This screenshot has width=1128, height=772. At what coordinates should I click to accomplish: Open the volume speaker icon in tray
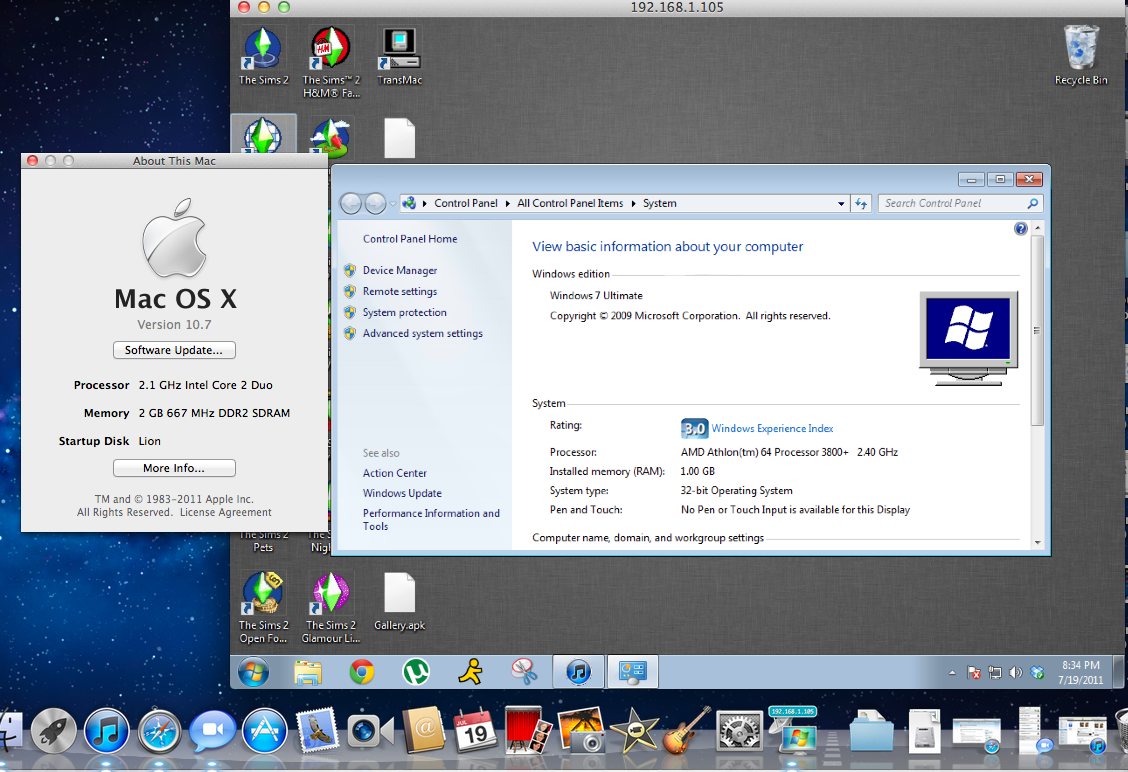[x=1015, y=673]
